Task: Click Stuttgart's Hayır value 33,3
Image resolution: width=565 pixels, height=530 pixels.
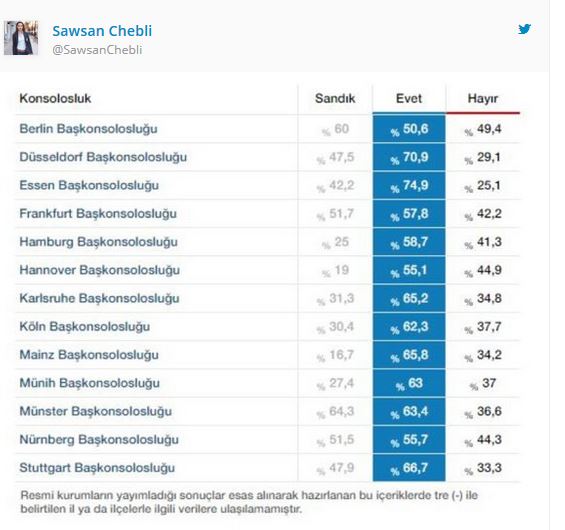Action: (x=483, y=468)
